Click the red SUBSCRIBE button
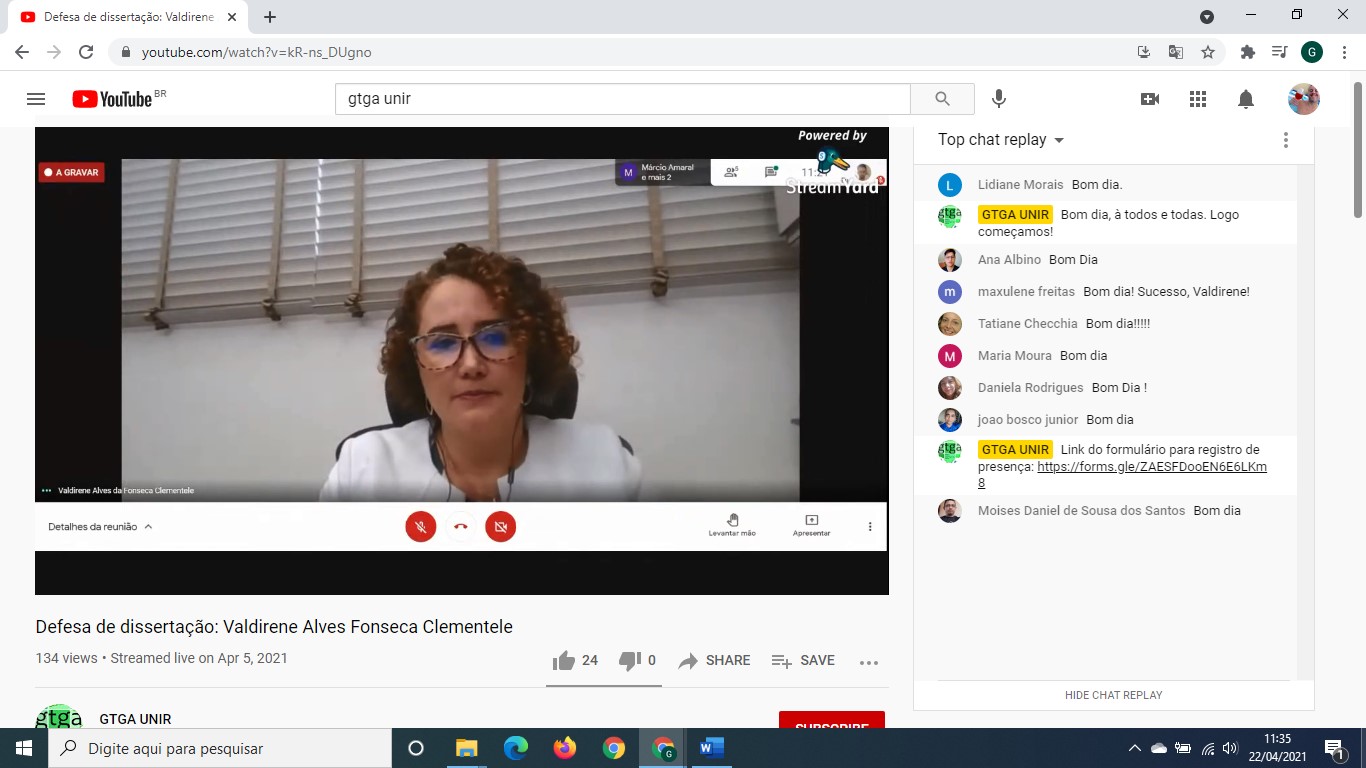This screenshot has height=768, width=1366. [x=831, y=724]
